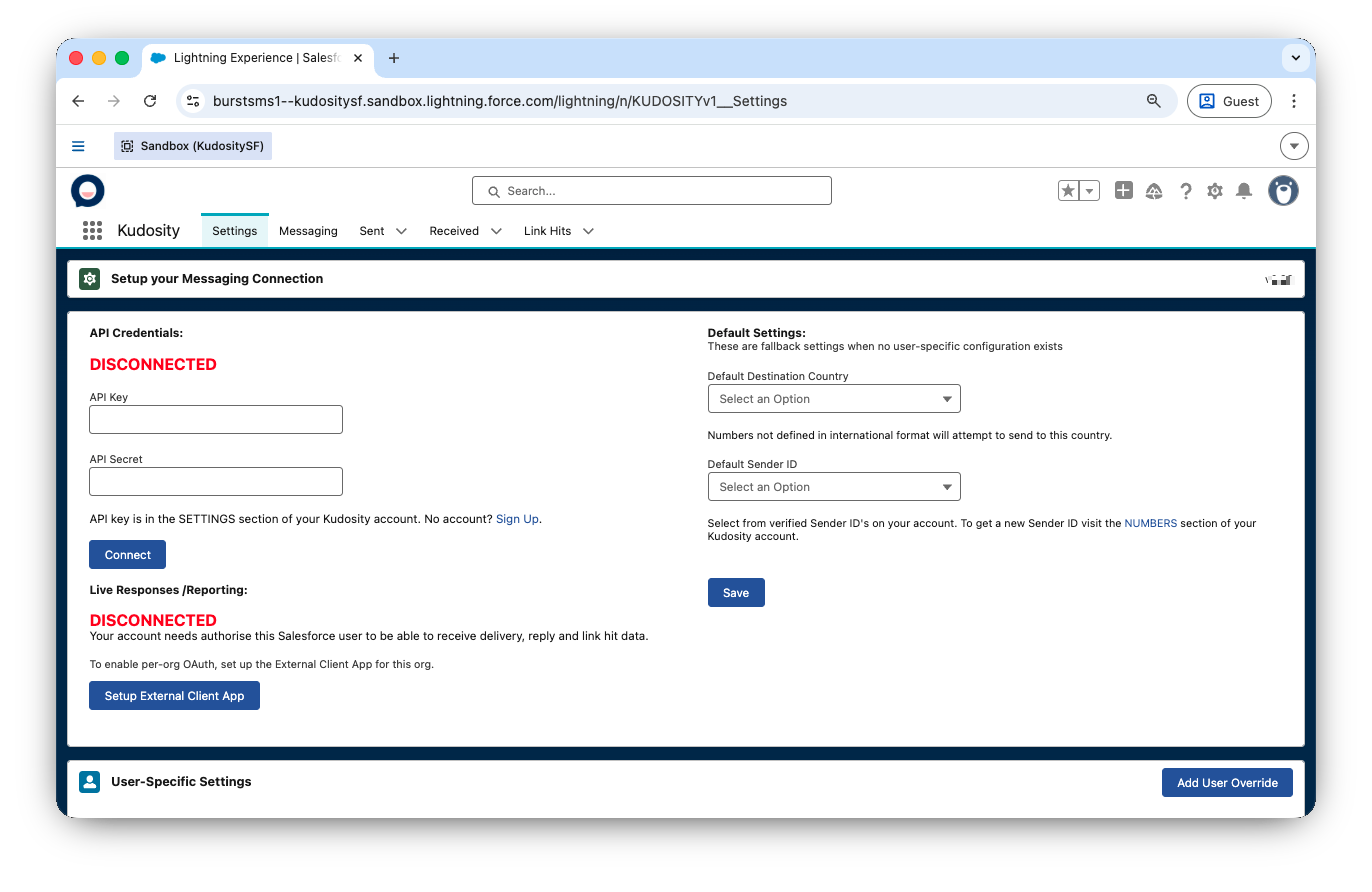The height and width of the screenshot is (892, 1372).
Task: Switch to the Messaging tab
Action: click(x=308, y=231)
